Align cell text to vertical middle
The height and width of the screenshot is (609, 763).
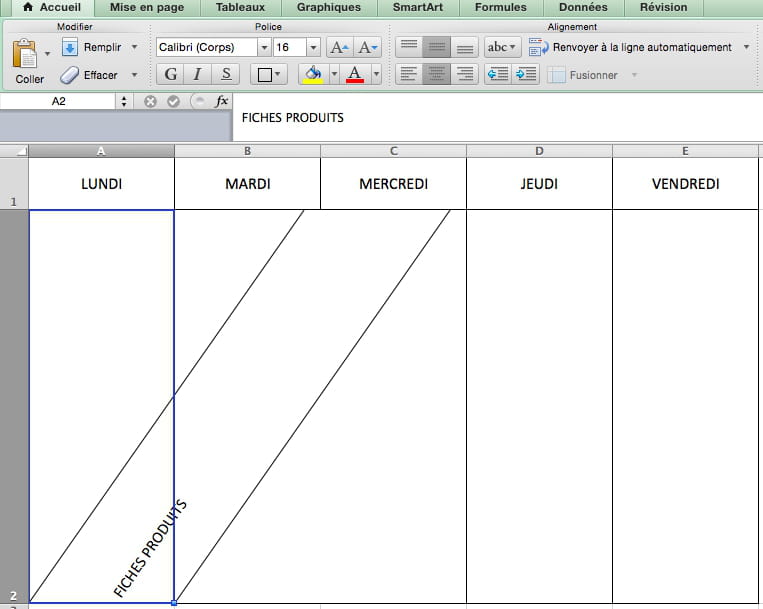(436, 47)
